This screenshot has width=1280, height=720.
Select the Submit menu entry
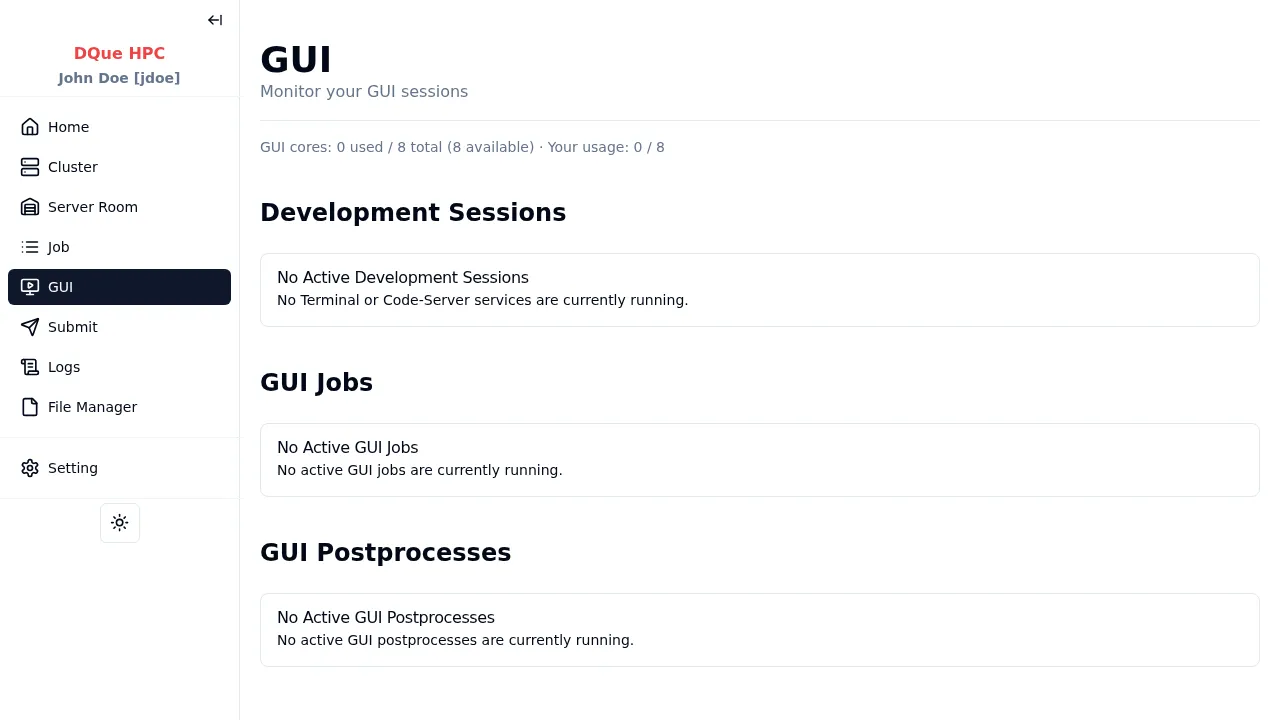pos(73,327)
